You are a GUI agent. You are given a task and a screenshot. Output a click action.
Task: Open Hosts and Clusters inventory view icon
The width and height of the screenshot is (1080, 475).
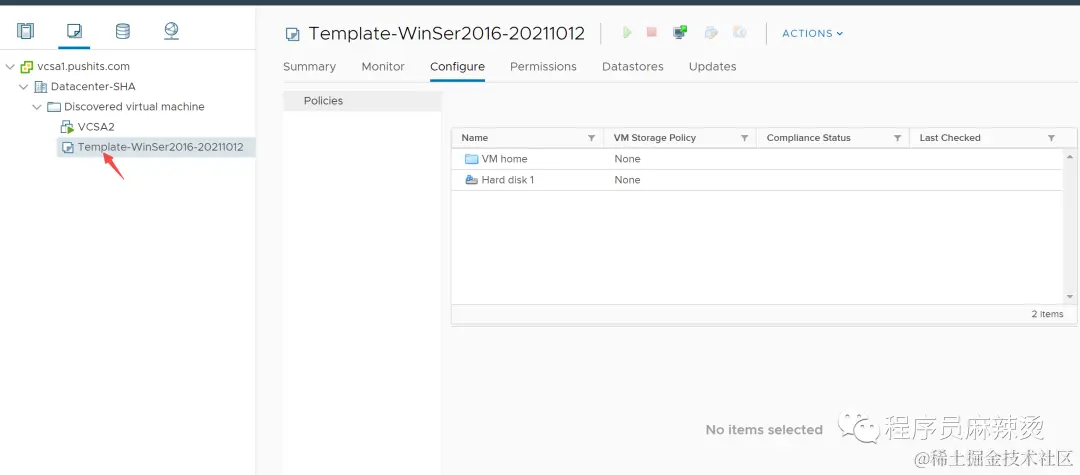(x=25, y=31)
